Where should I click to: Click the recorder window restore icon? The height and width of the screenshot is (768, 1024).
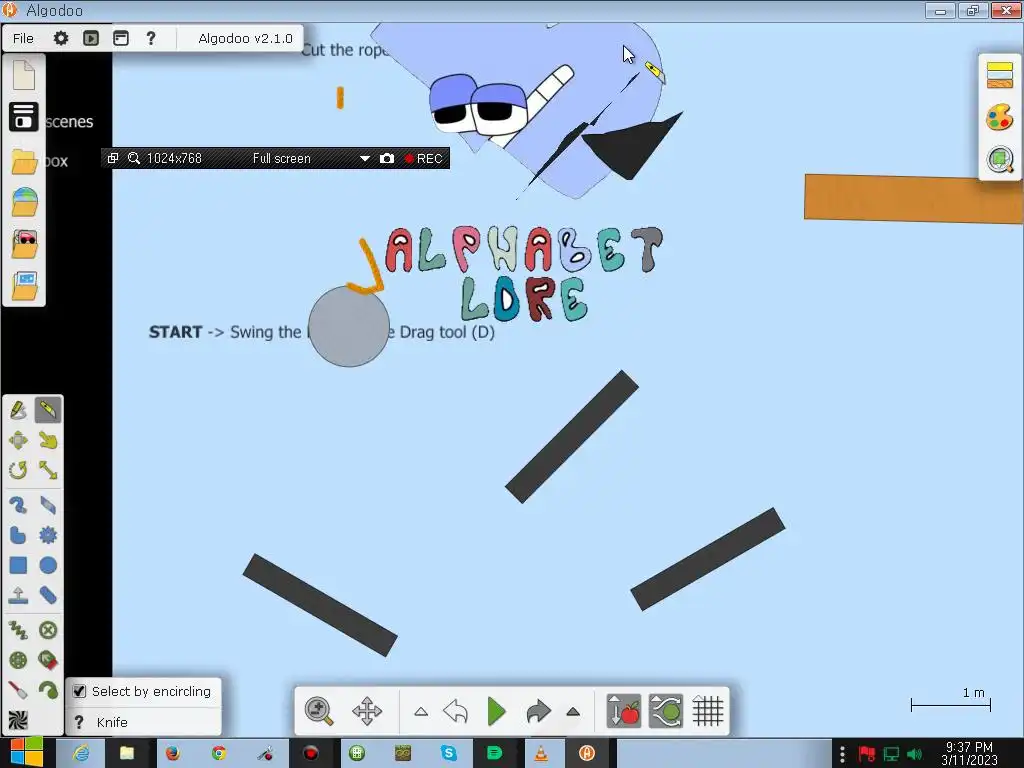[x=112, y=158]
